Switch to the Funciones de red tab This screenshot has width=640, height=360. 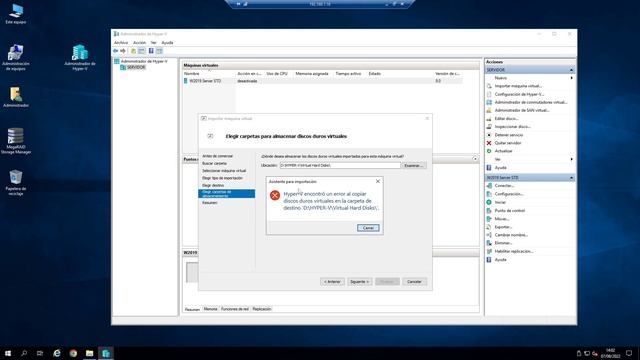tap(235, 309)
